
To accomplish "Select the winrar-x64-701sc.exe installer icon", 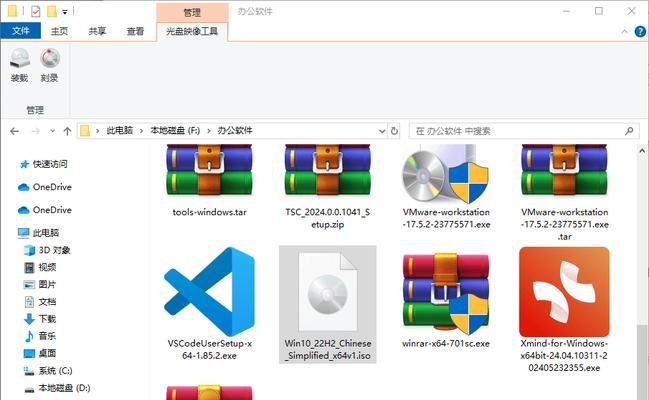I will [x=446, y=293].
